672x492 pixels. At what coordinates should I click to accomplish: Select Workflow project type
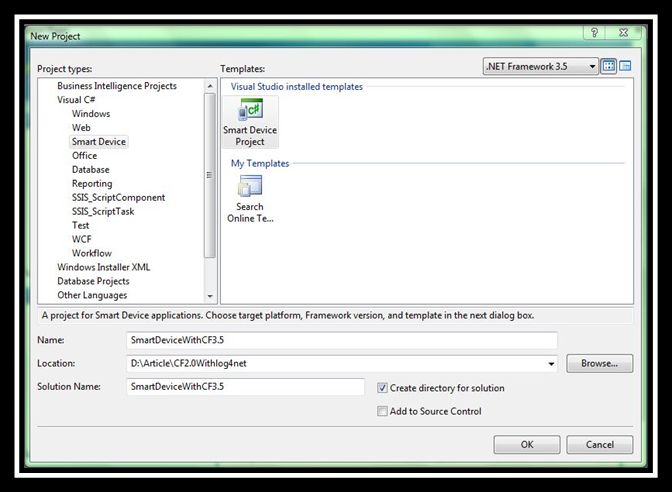click(x=92, y=253)
